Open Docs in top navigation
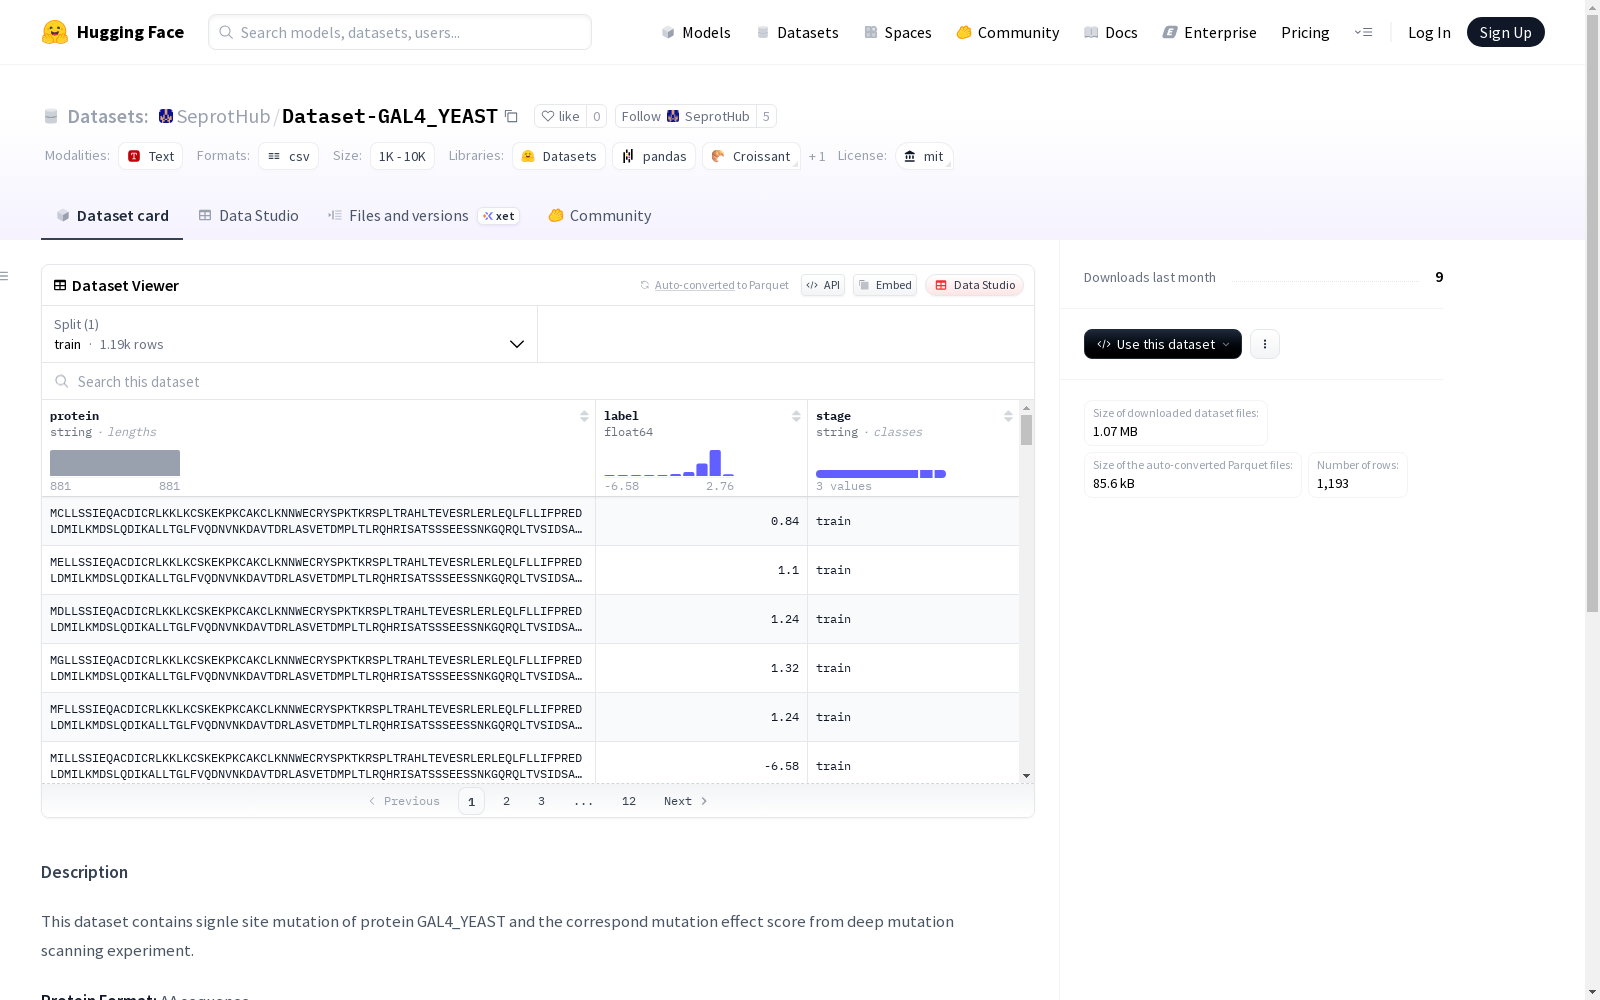This screenshot has height=1000, width=1600. (1111, 32)
